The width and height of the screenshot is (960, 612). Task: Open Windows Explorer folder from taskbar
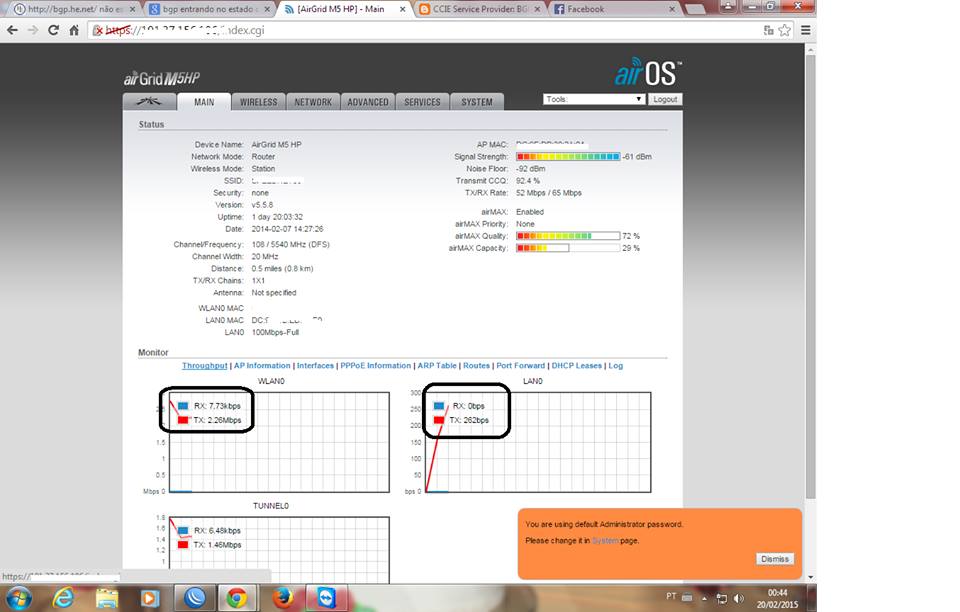(107, 598)
